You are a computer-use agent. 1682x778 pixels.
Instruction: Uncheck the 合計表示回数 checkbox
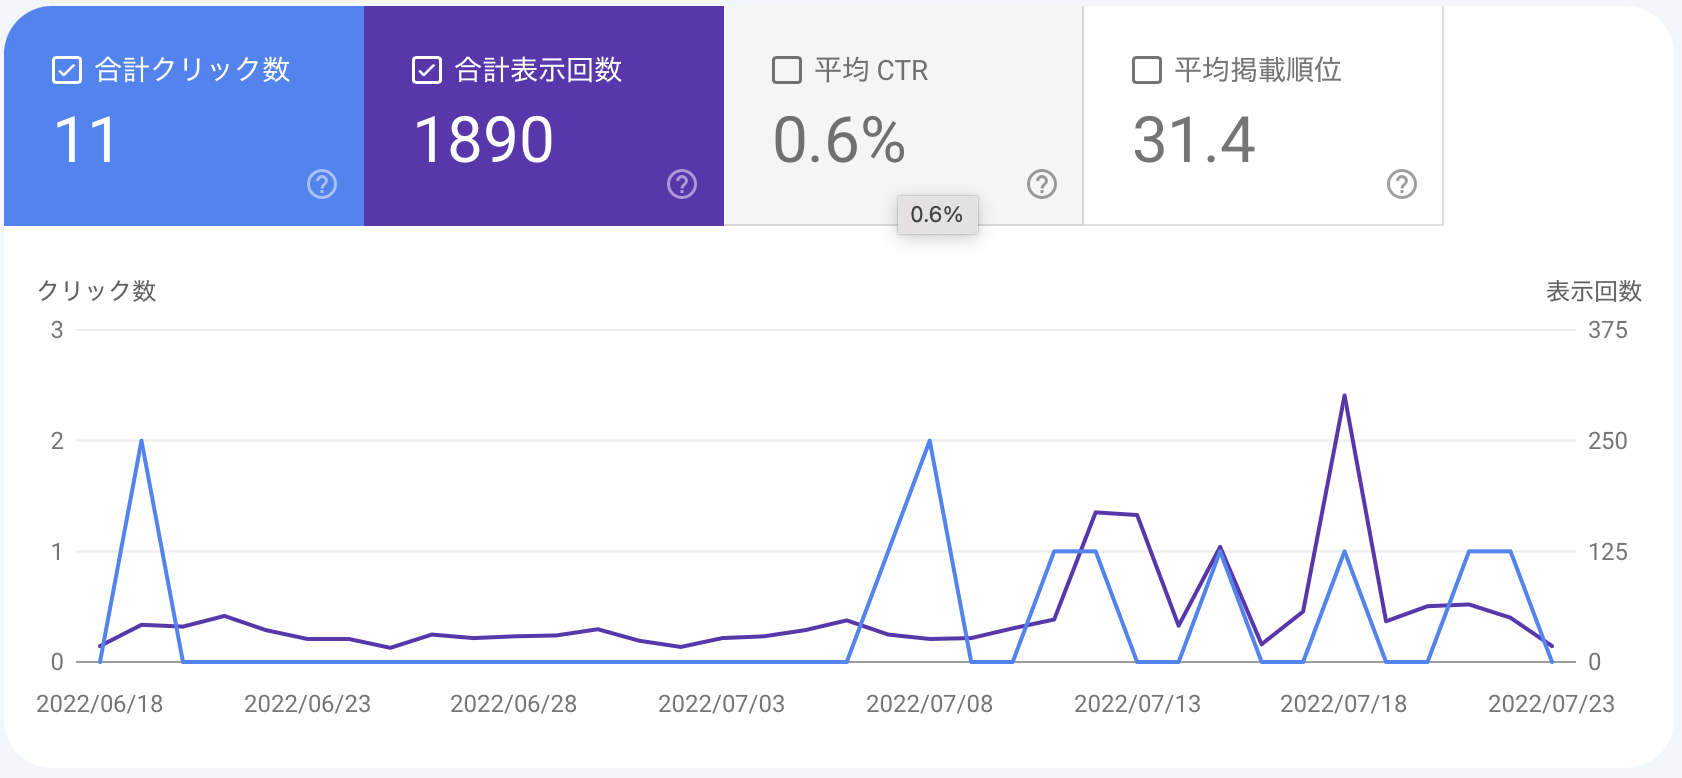coord(427,70)
